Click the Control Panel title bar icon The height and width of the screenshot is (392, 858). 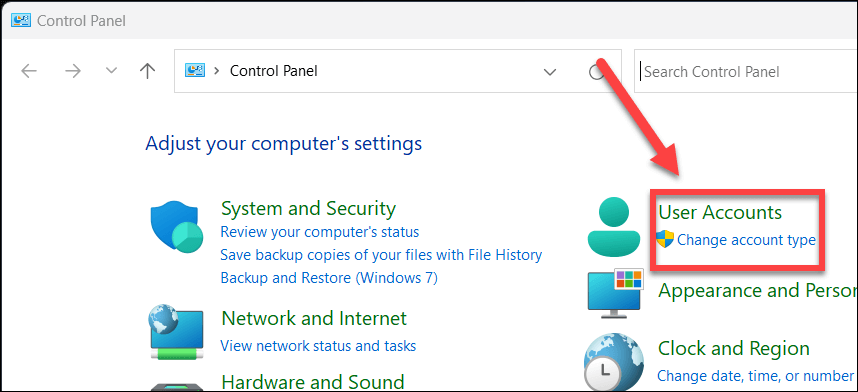pyautogui.click(x=21, y=21)
